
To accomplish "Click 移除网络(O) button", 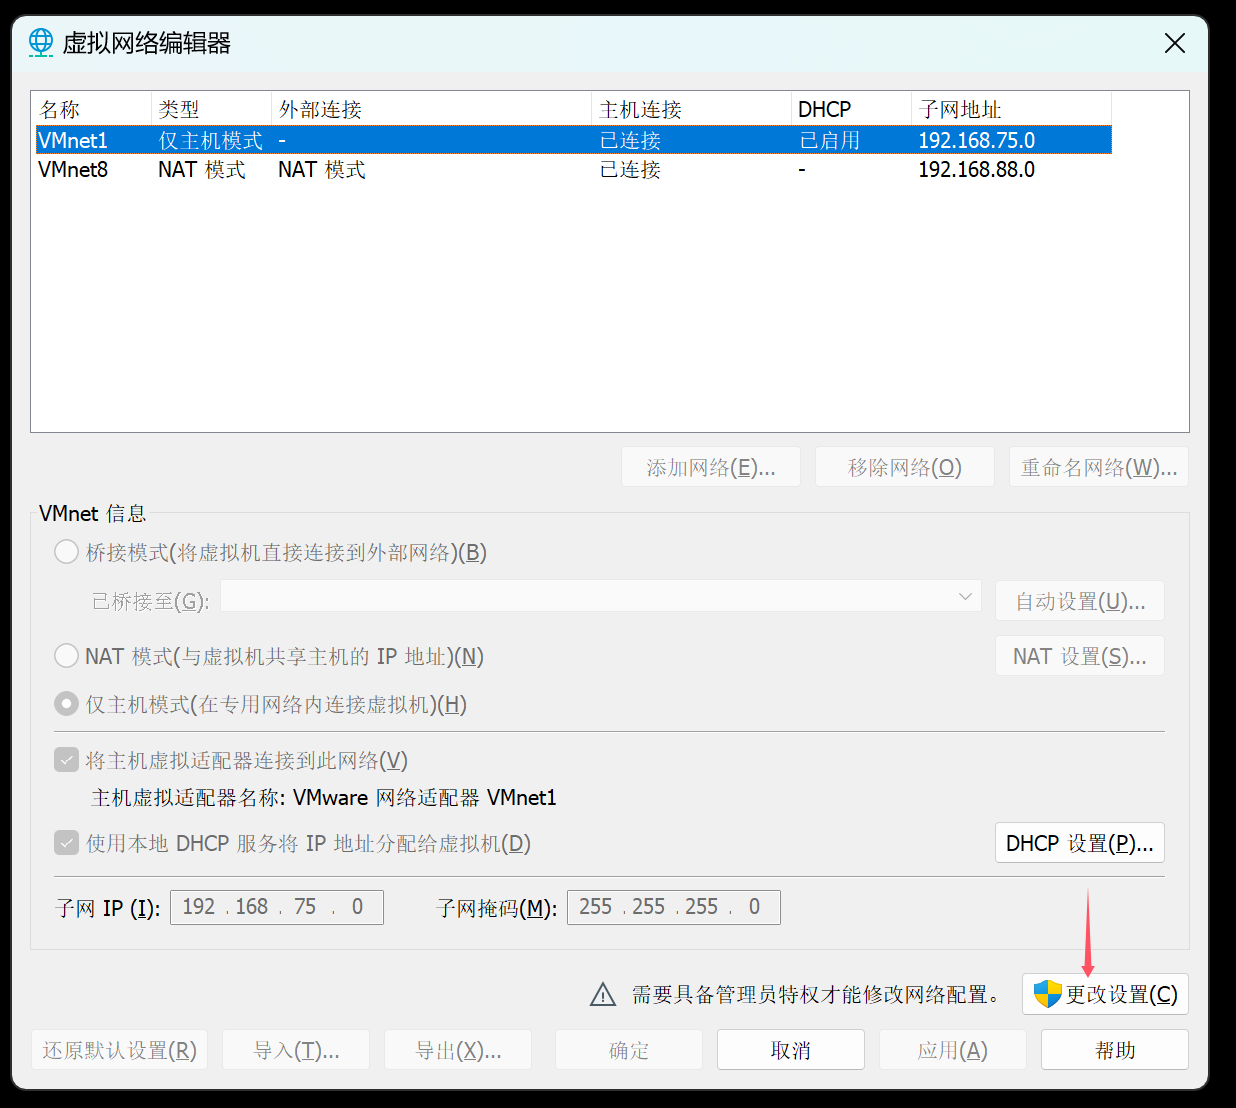I will click(905, 467).
